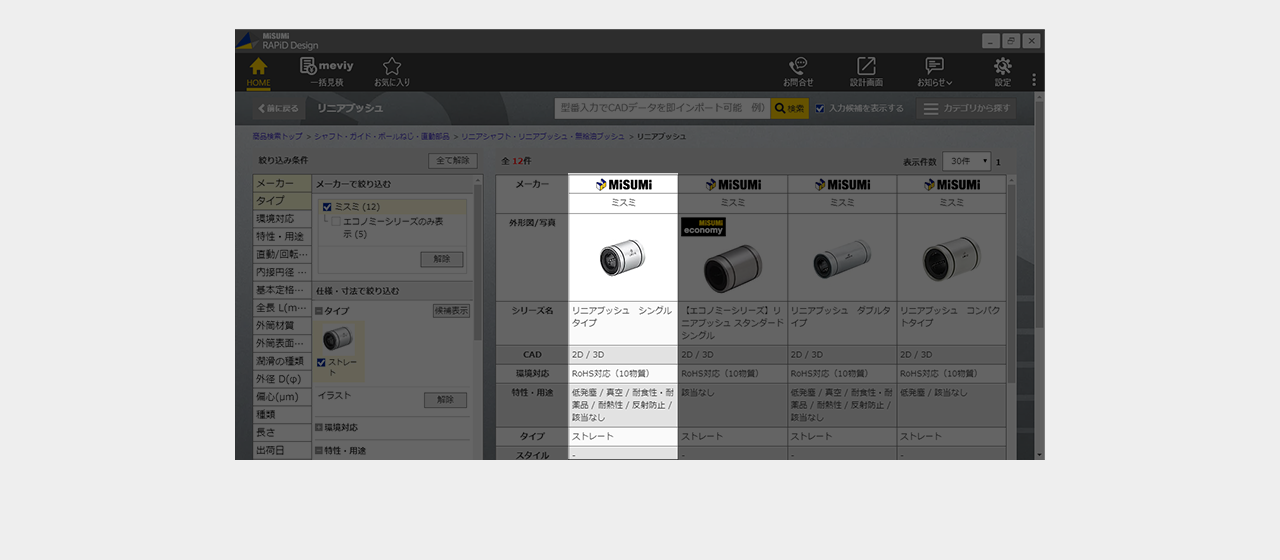
Task: Click the highlighted single-type linear bushing image
Action: [622, 257]
